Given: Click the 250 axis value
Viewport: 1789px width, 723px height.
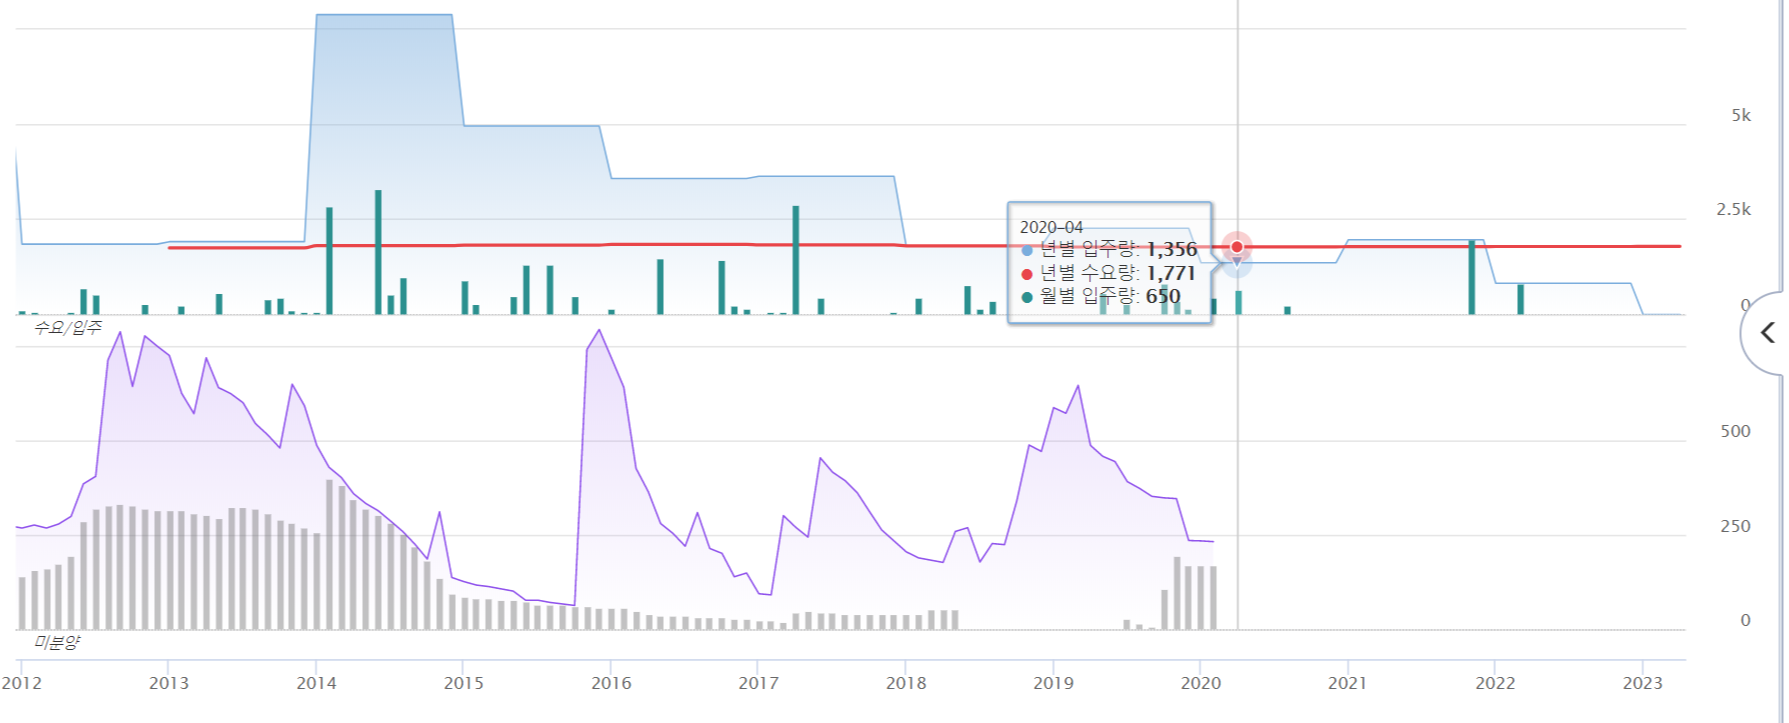Looking at the screenshot, I should (1735, 526).
